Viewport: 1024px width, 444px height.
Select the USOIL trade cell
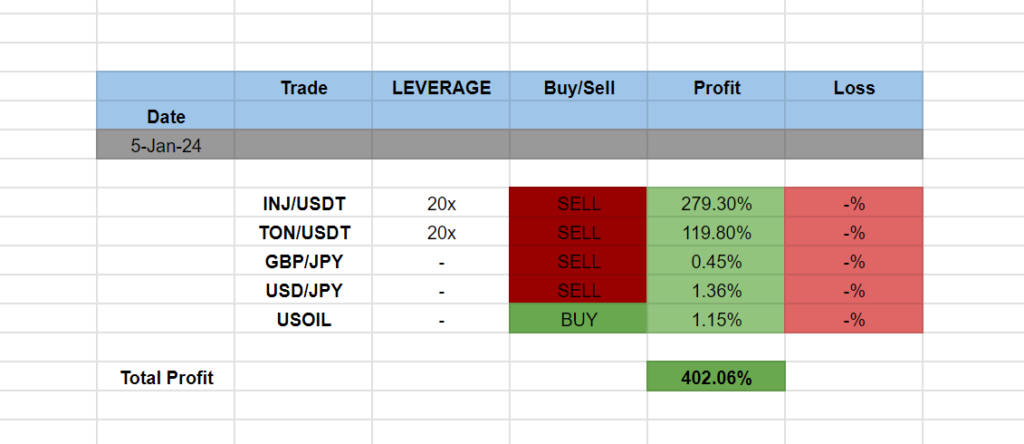point(303,320)
